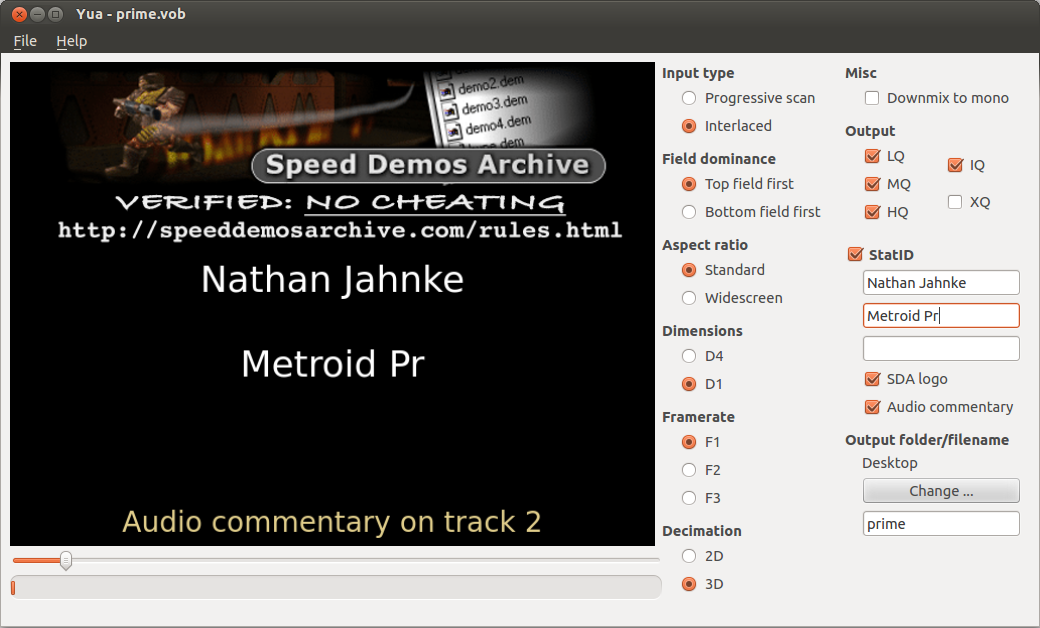
Task: Toggle Audio commentary checkbox
Action: 873,407
